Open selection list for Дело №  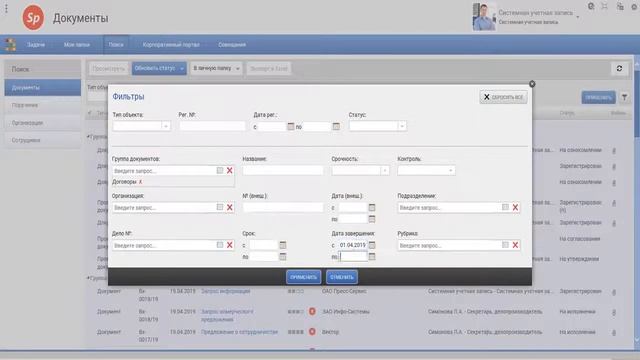point(220,245)
